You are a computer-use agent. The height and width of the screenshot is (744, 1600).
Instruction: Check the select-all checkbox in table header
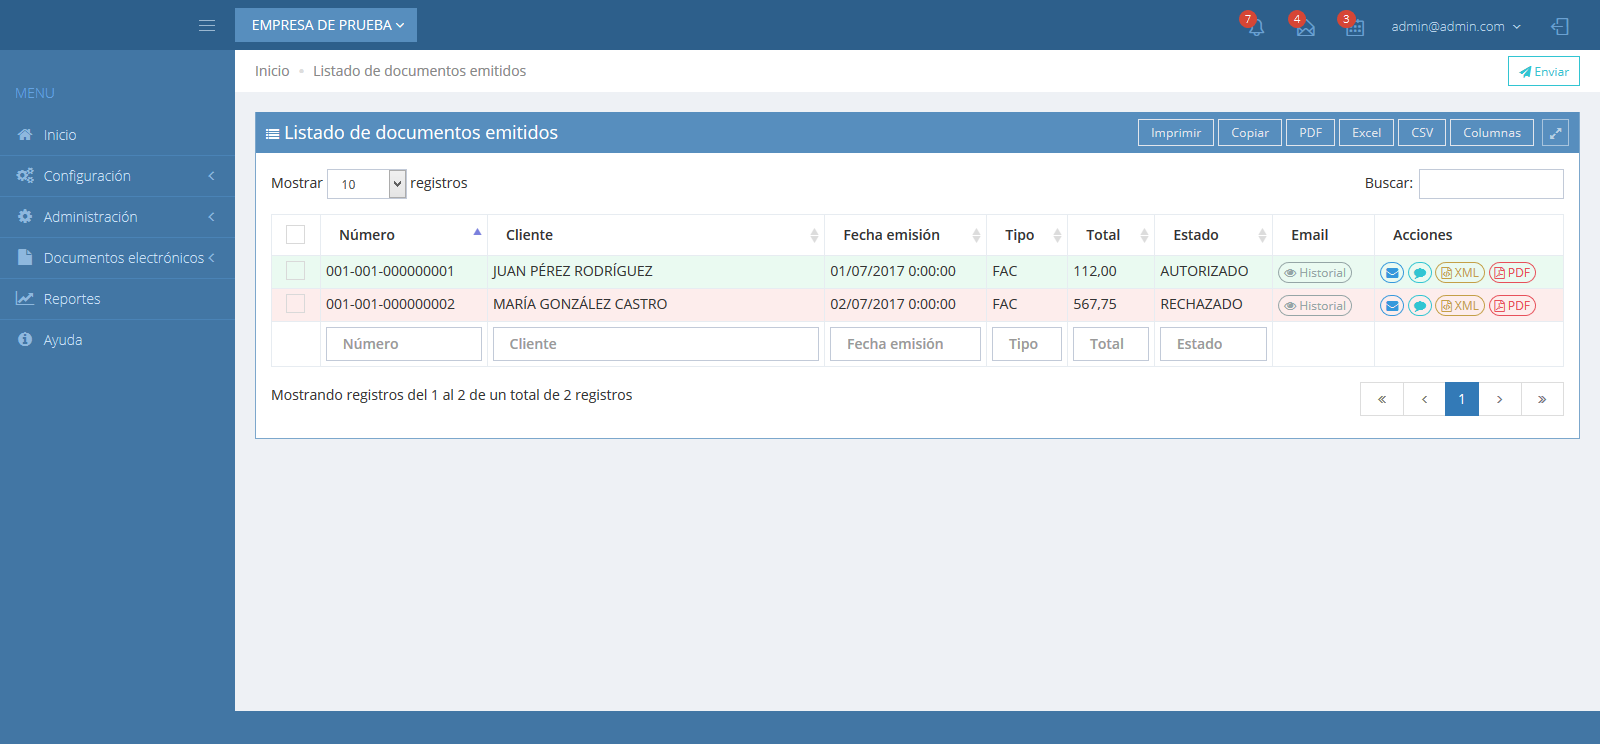coord(295,234)
